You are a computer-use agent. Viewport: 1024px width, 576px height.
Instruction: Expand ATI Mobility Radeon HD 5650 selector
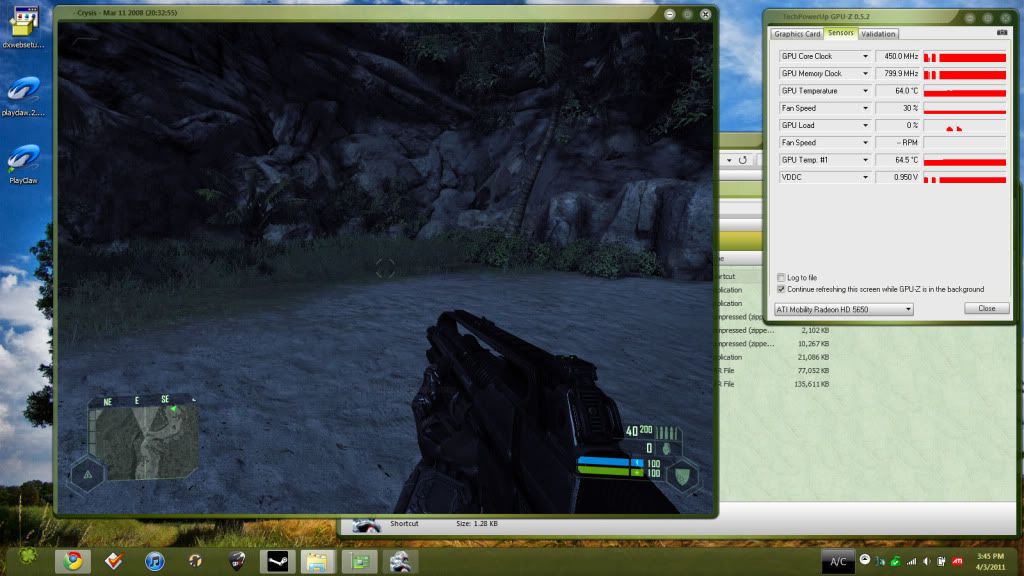[x=844, y=310]
